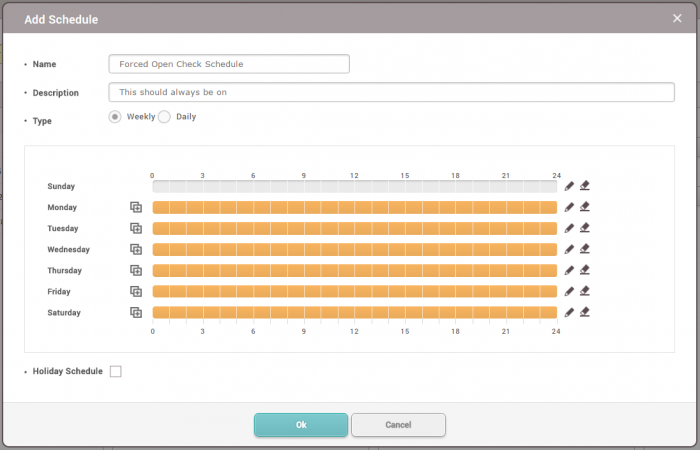
Task: Click the eraser icon for Wednesday
Action: (585, 249)
